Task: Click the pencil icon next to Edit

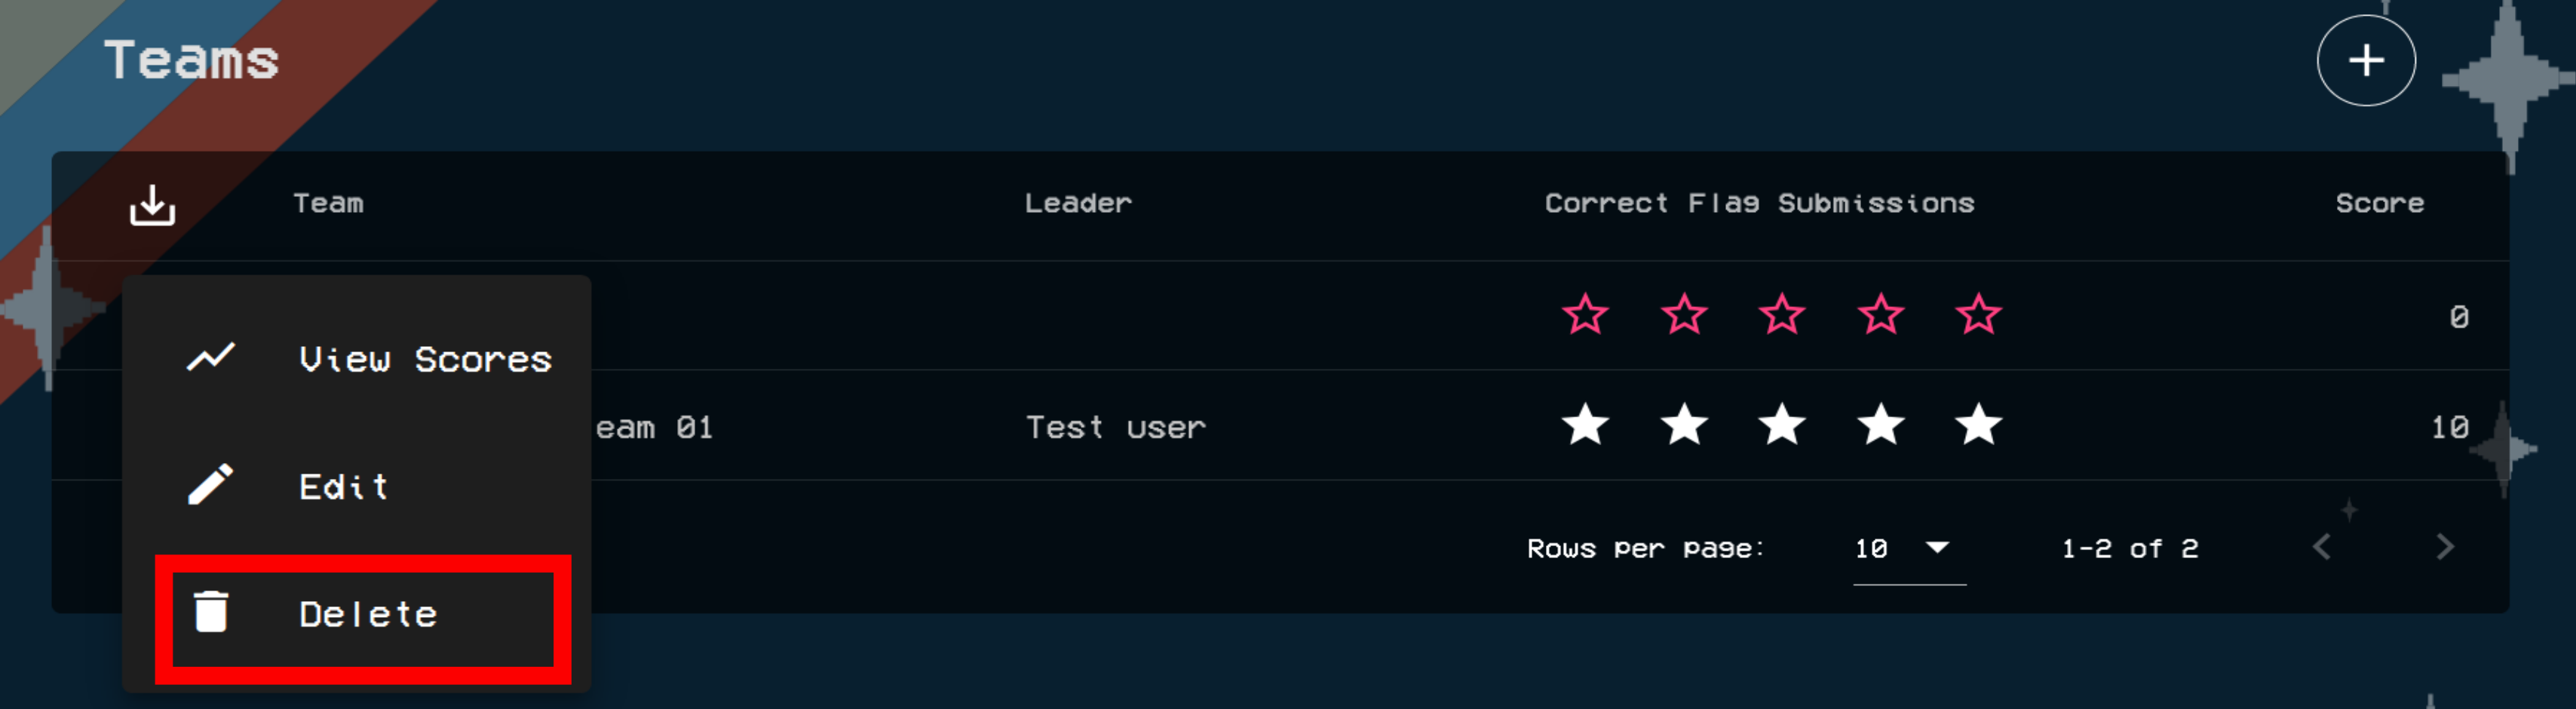Action: (211, 485)
